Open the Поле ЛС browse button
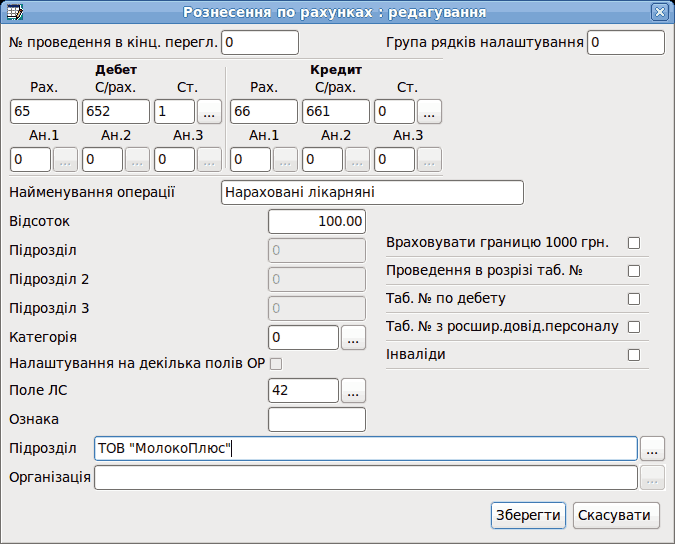The height and width of the screenshot is (544, 675). [x=353, y=390]
